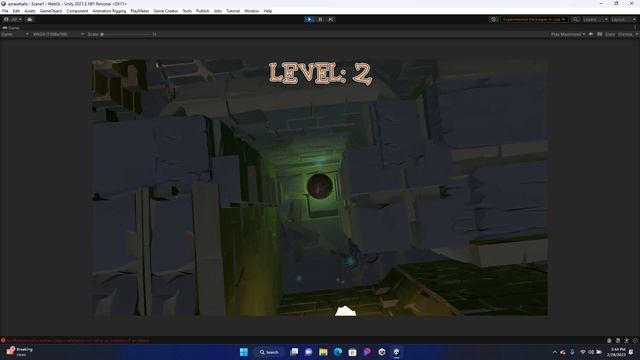Open the Animation Rigging menu

click(109, 11)
